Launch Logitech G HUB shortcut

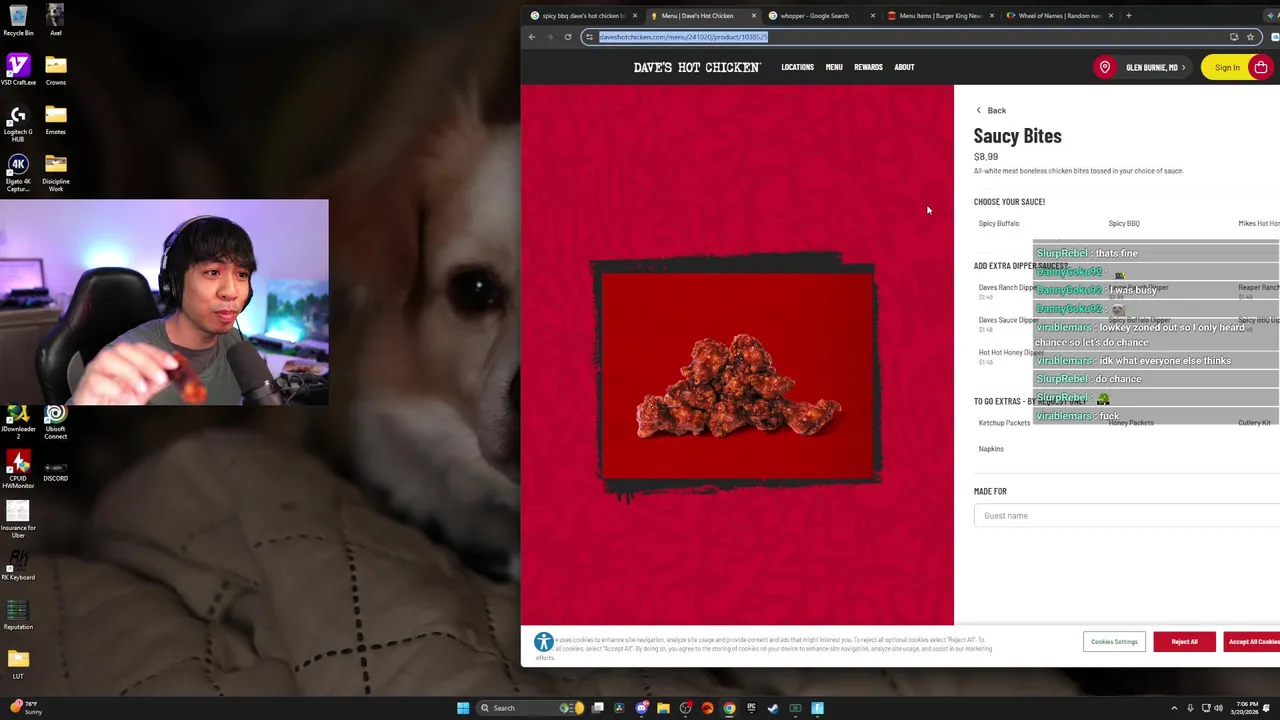(x=18, y=122)
